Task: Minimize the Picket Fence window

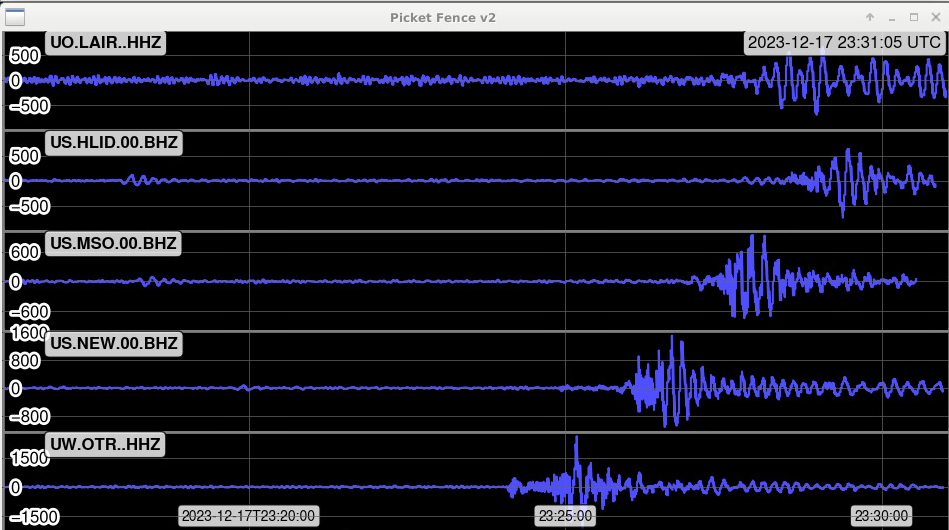Action: coord(892,17)
